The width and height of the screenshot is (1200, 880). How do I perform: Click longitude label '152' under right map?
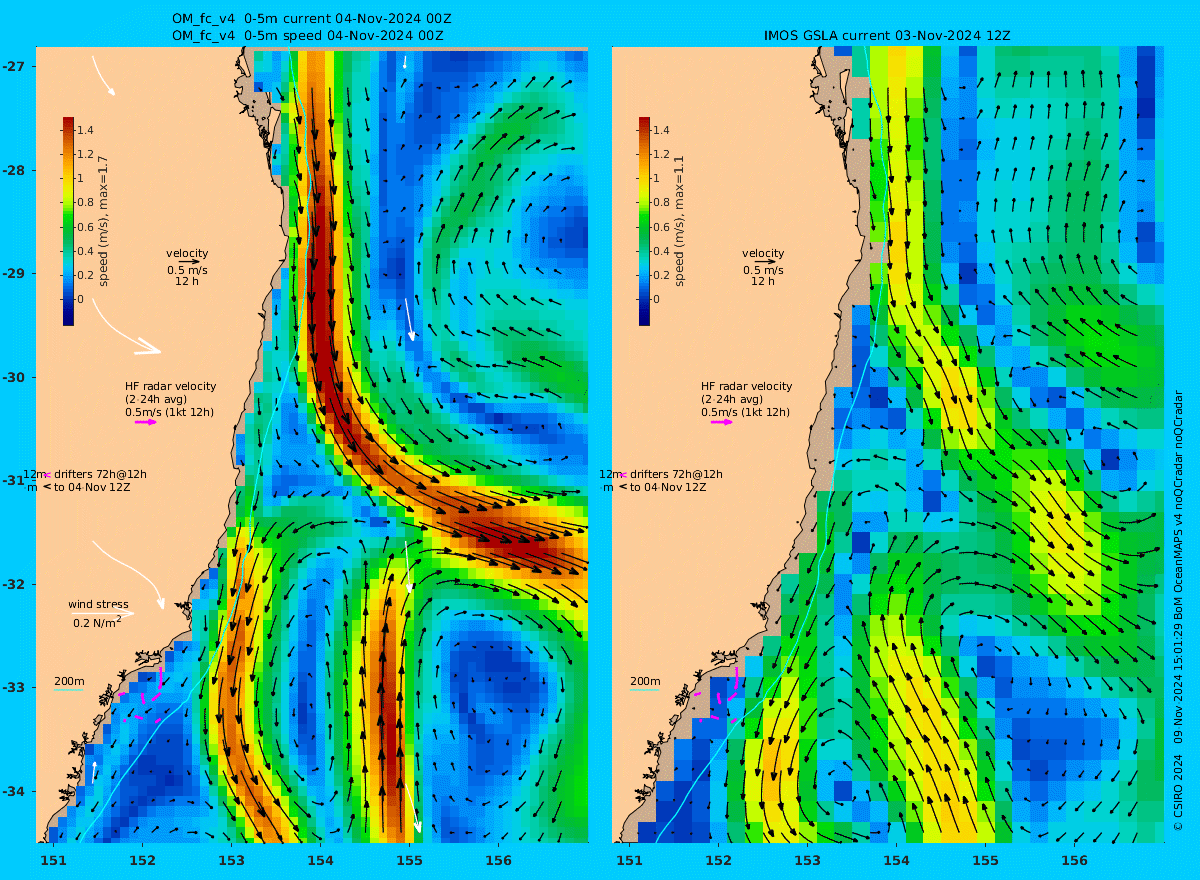(x=719, y=860)
